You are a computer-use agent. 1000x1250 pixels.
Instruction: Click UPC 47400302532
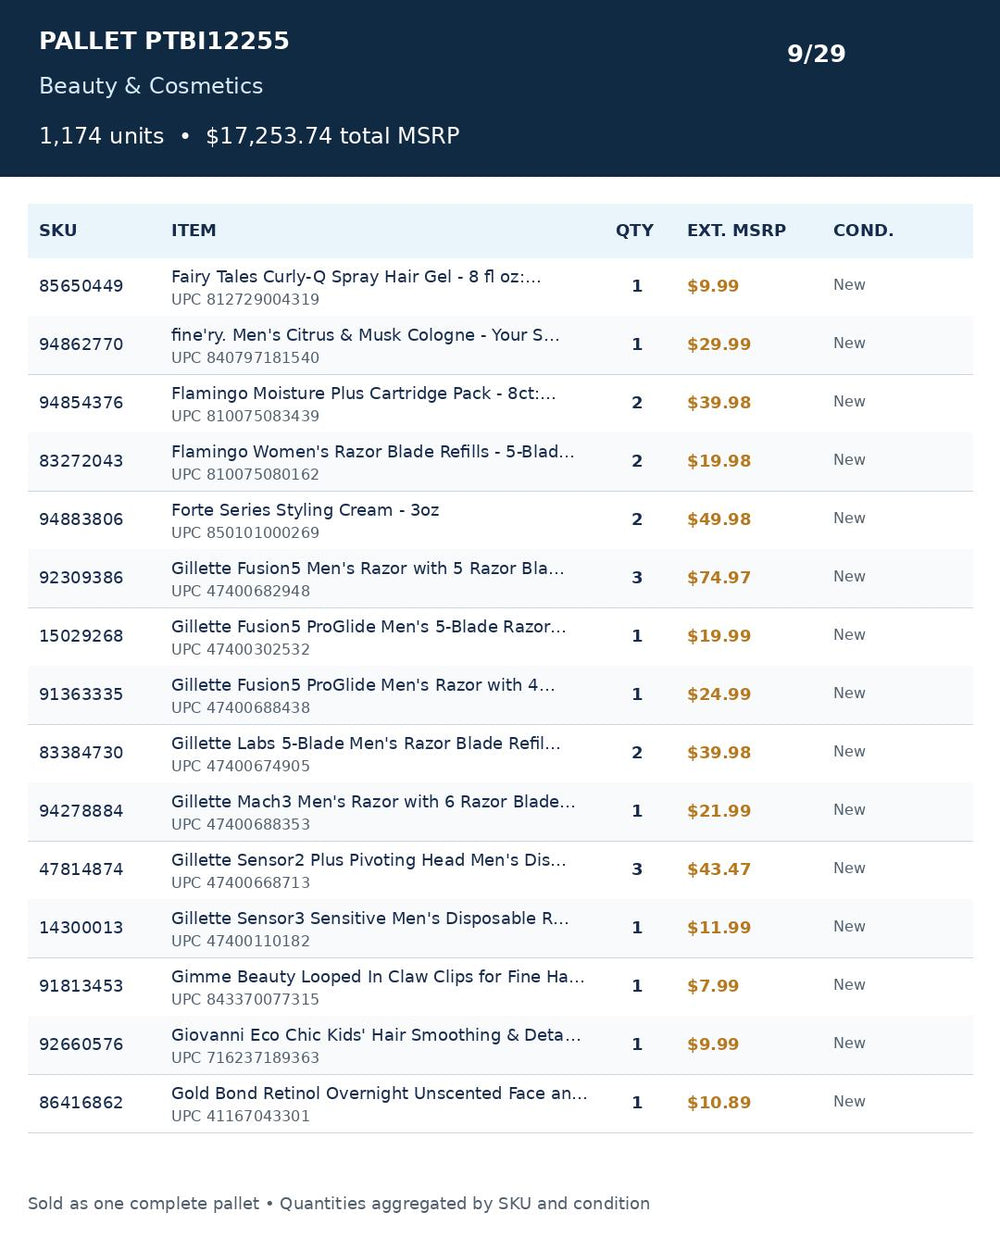[x=240, y=650]
